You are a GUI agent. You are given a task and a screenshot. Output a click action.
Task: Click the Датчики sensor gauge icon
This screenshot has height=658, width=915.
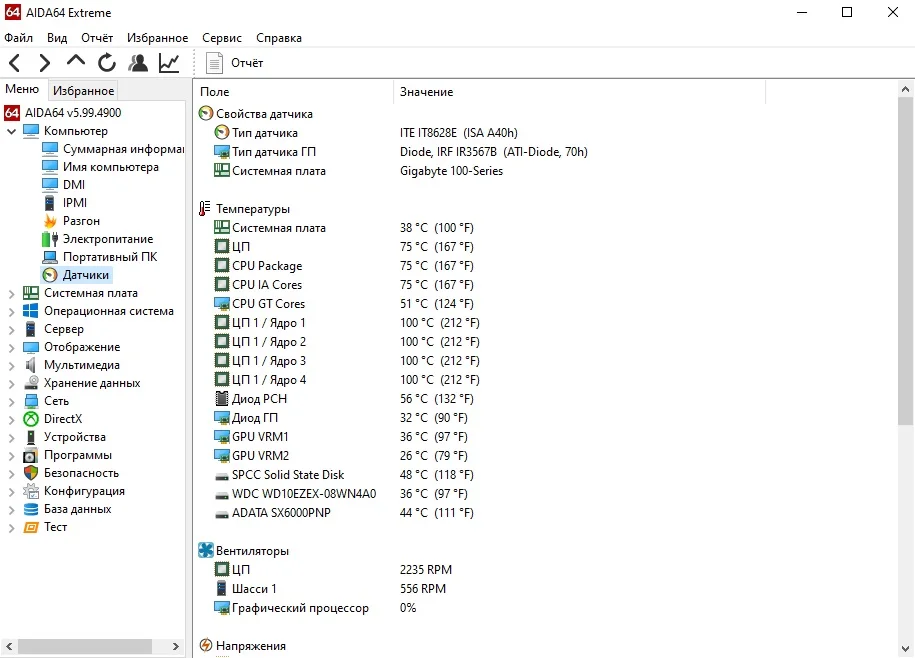click(x=50, y=275)
